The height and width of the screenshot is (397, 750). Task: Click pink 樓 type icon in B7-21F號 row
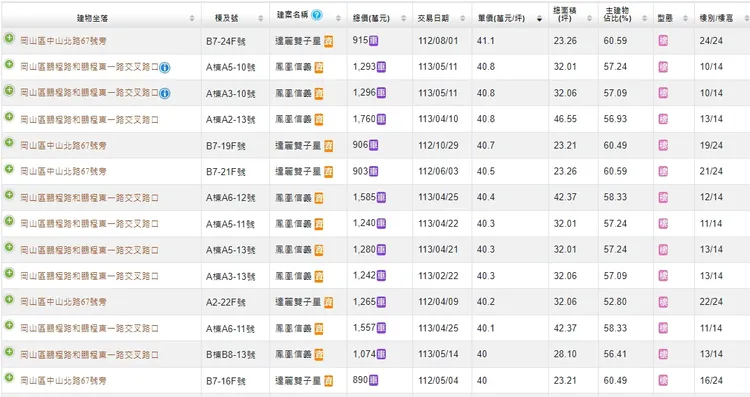point(663,171)
